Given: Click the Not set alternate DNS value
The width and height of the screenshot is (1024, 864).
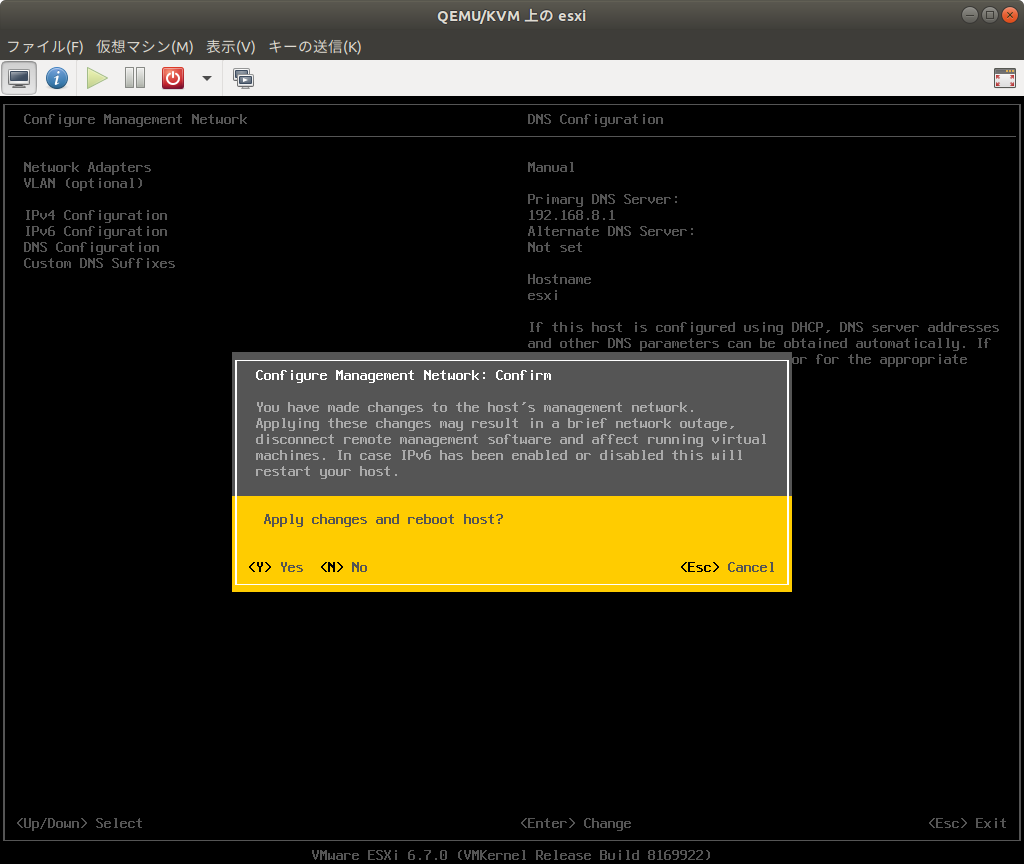Looking at the screenshot, I should point(554,248).
